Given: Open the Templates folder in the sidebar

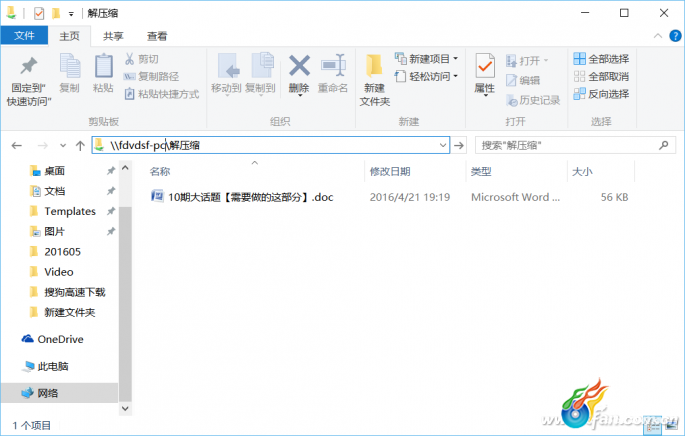Looking at the screenshot, I should click(x=70, y=211).
